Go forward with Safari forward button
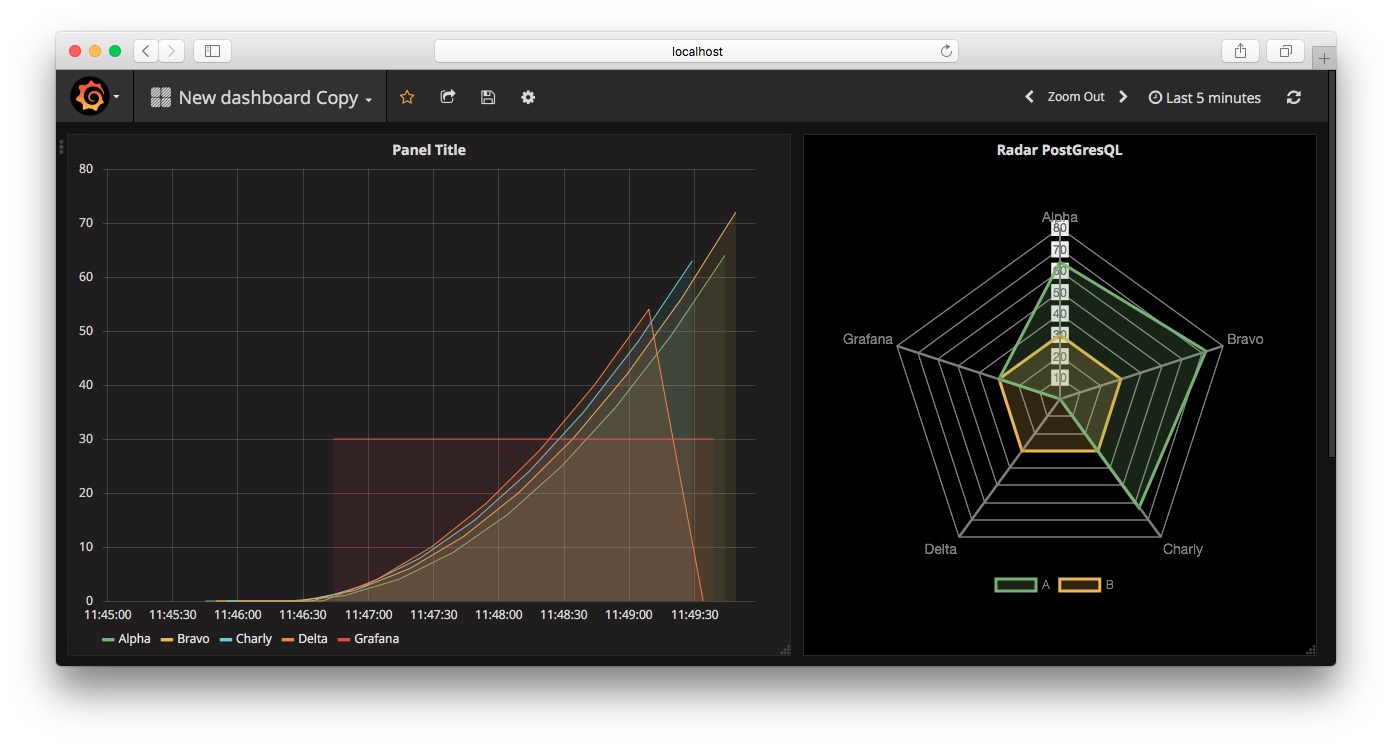 [x=171, y=50]
